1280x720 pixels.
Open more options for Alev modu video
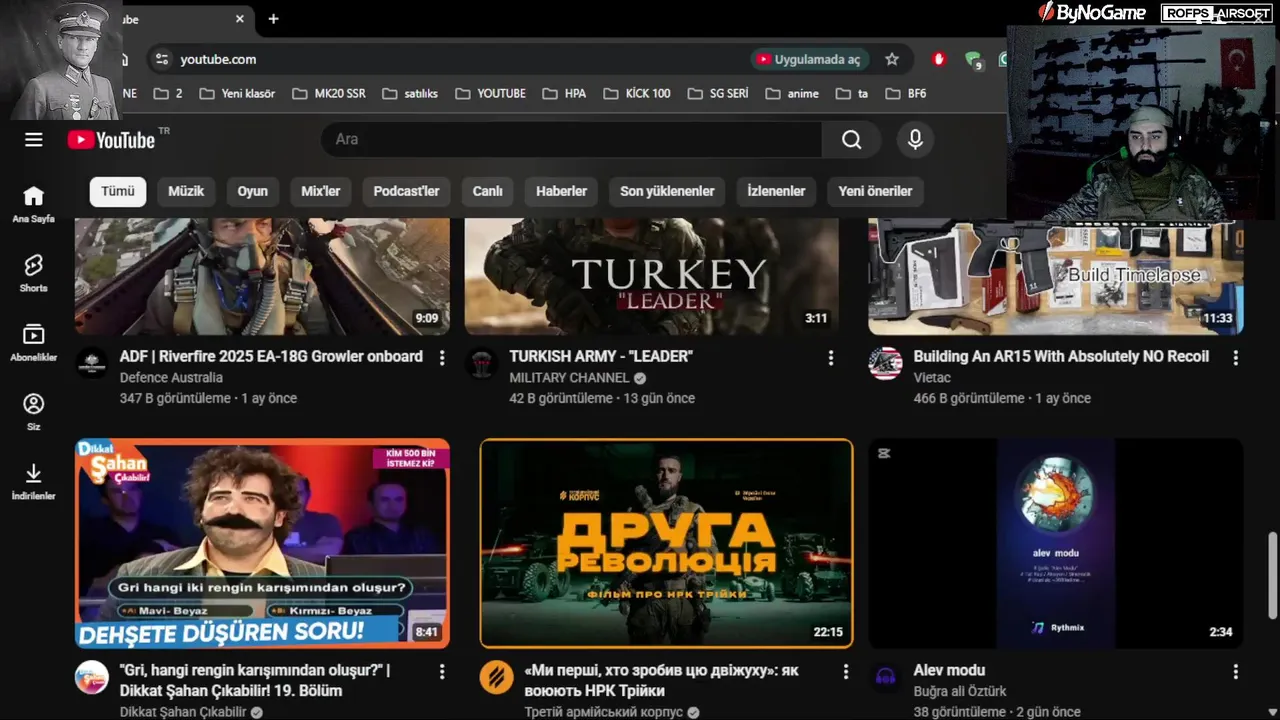(1235, 671)
